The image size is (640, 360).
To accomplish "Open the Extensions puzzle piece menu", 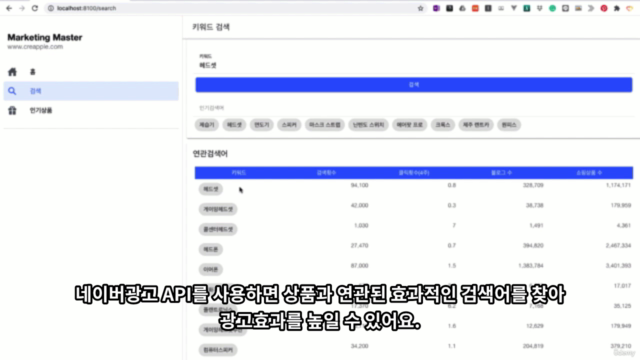I will click(617, 8).
